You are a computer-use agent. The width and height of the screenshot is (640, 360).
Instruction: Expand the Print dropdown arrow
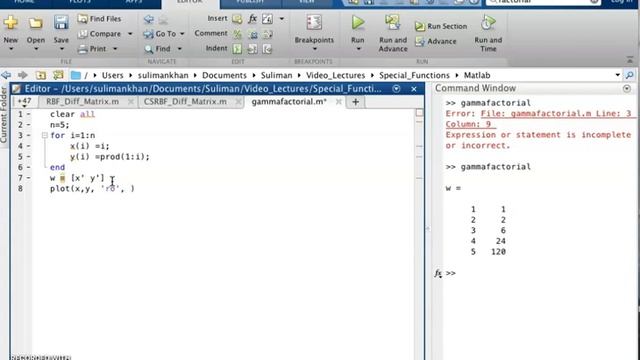[x=115, y=49]
